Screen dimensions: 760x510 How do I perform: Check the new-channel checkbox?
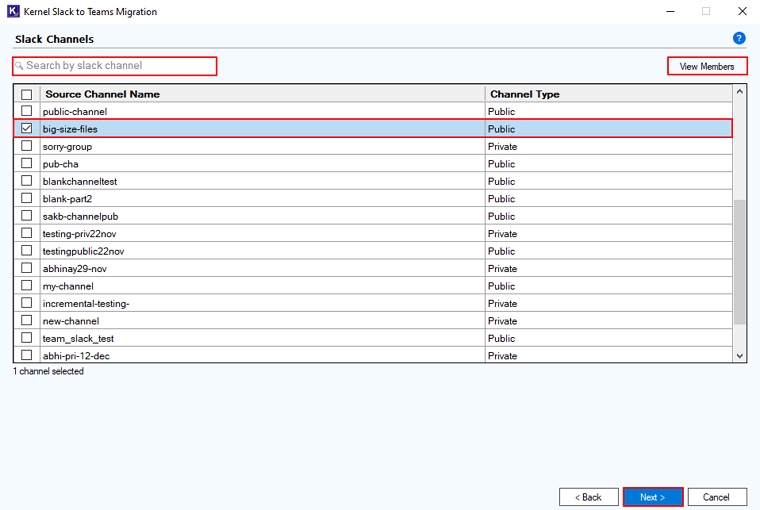[x=27, y=320]
